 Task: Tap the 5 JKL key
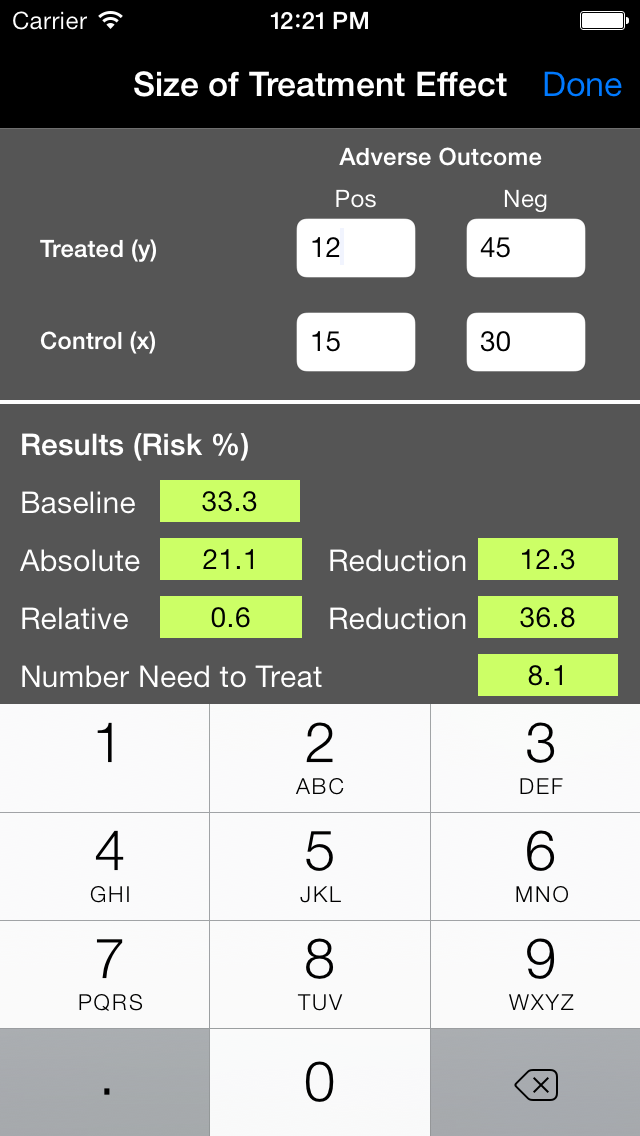320,866
